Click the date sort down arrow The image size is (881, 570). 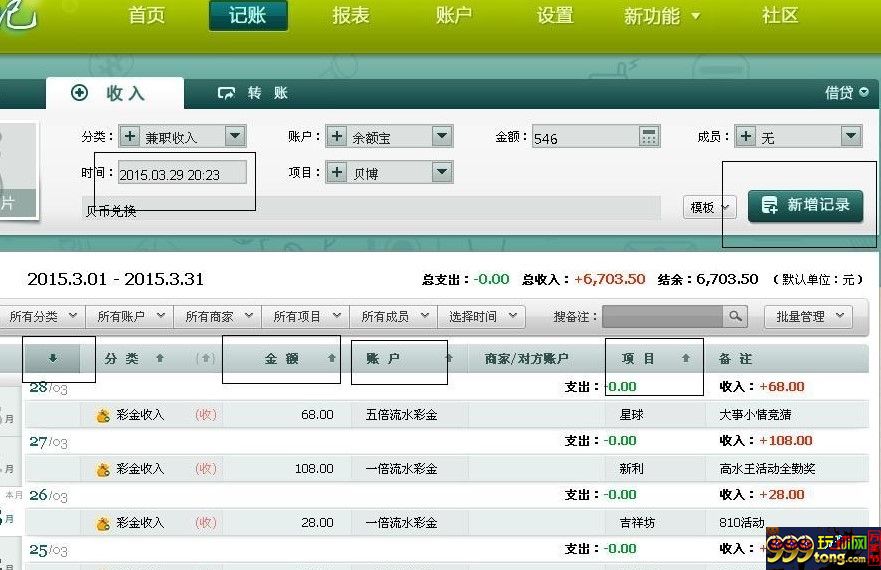tap(52, 359)
